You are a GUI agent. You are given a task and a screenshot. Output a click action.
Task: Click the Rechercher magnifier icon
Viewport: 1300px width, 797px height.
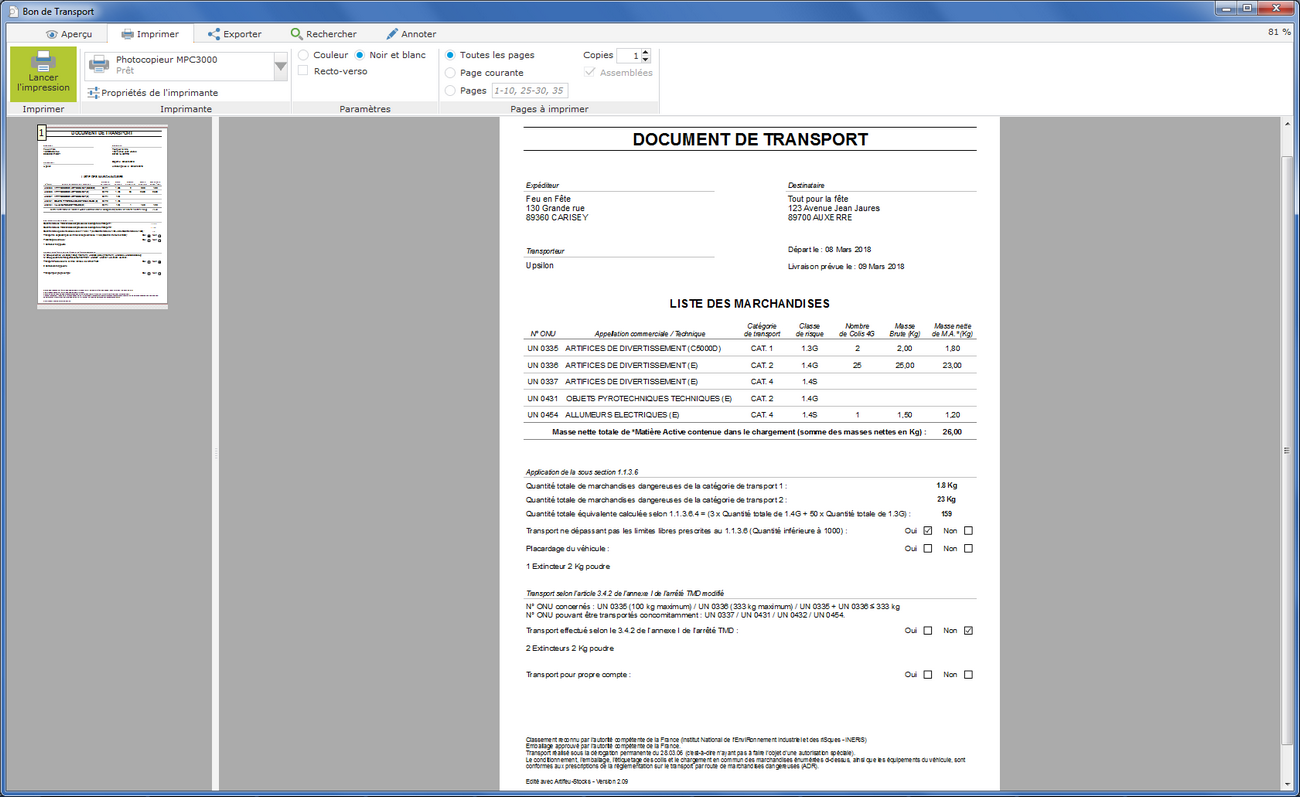click(296, 34)
